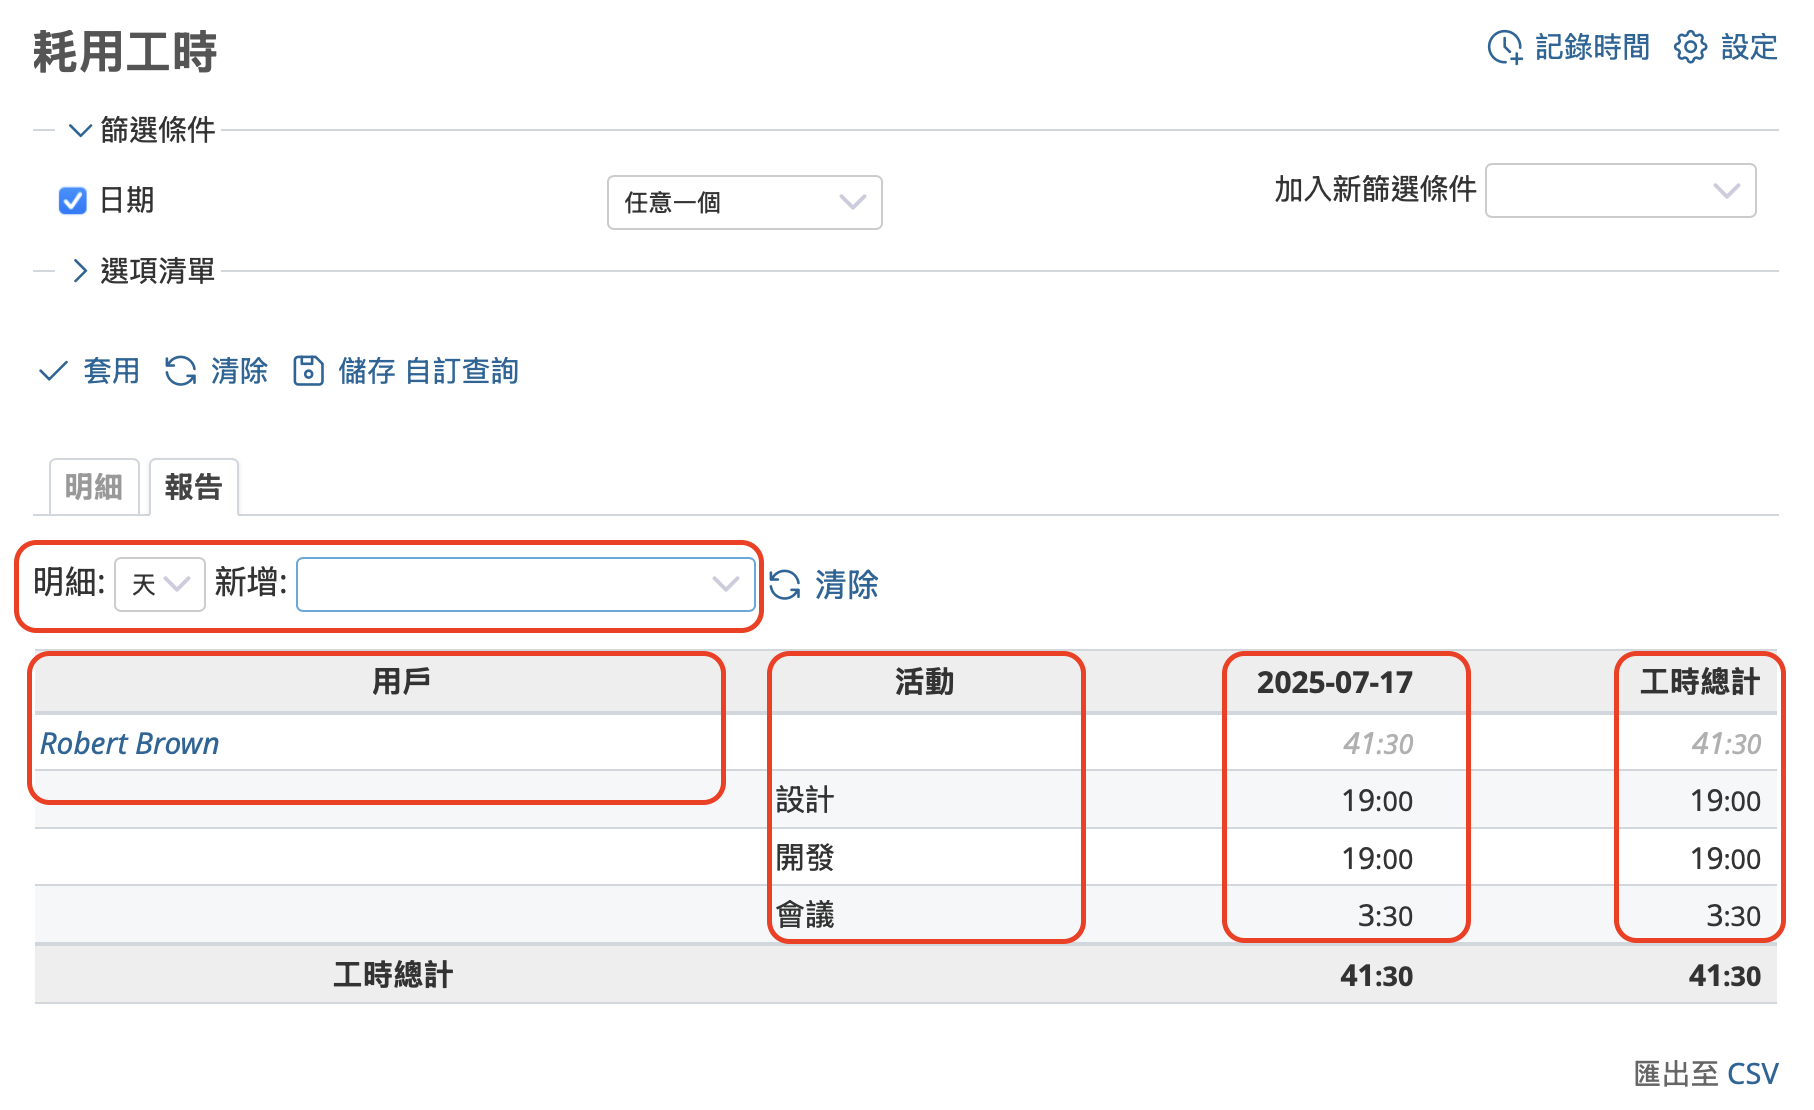Click the 工時總計 column header
The height and width of the screenshot is (1110, 1814).
pos(1700,682)
